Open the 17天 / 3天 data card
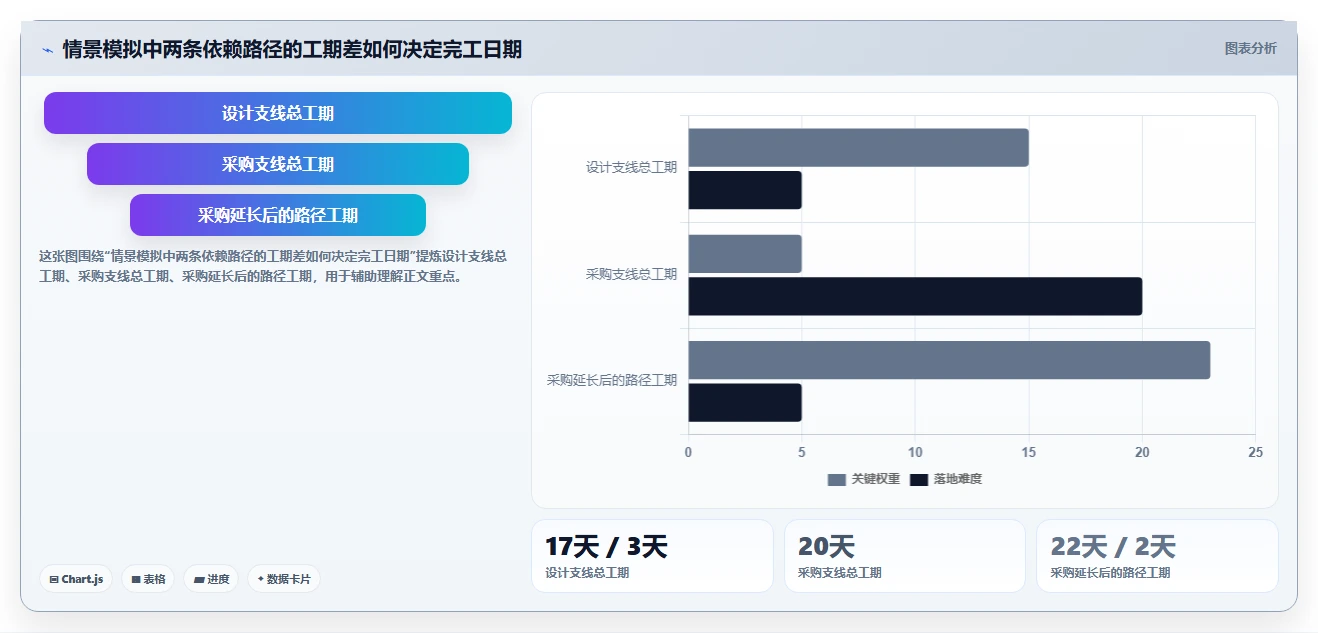 click(652, 556)
